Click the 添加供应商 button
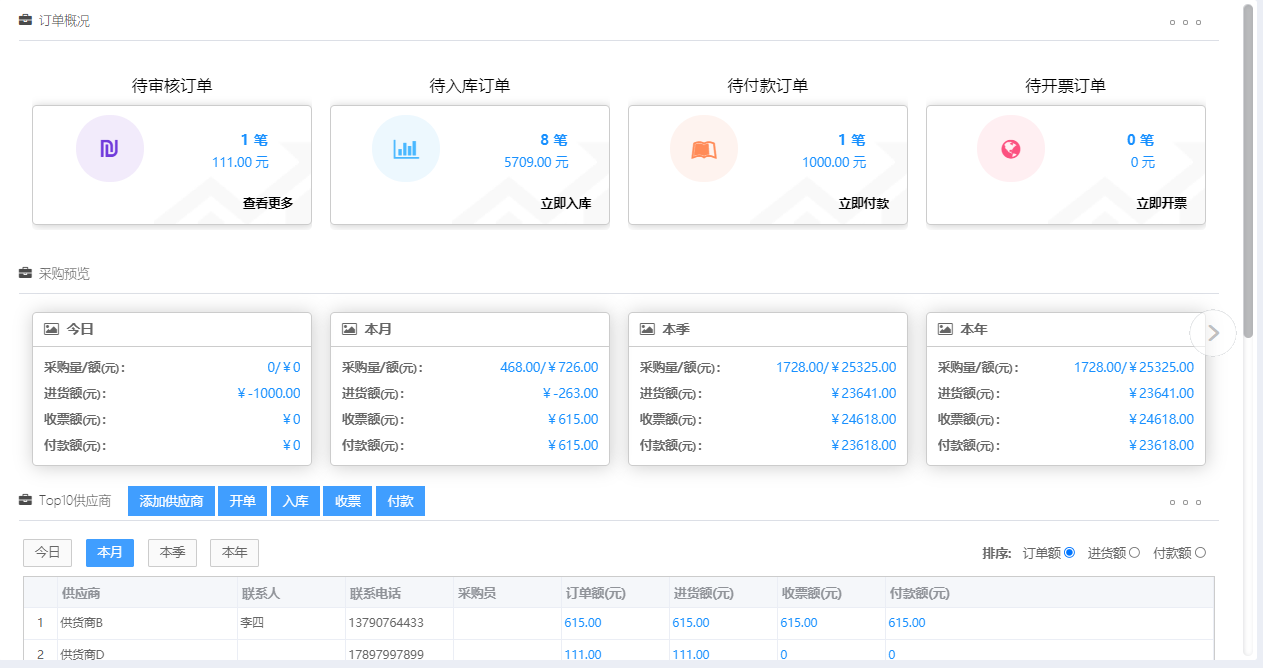1263x668 pixels. 171,501
